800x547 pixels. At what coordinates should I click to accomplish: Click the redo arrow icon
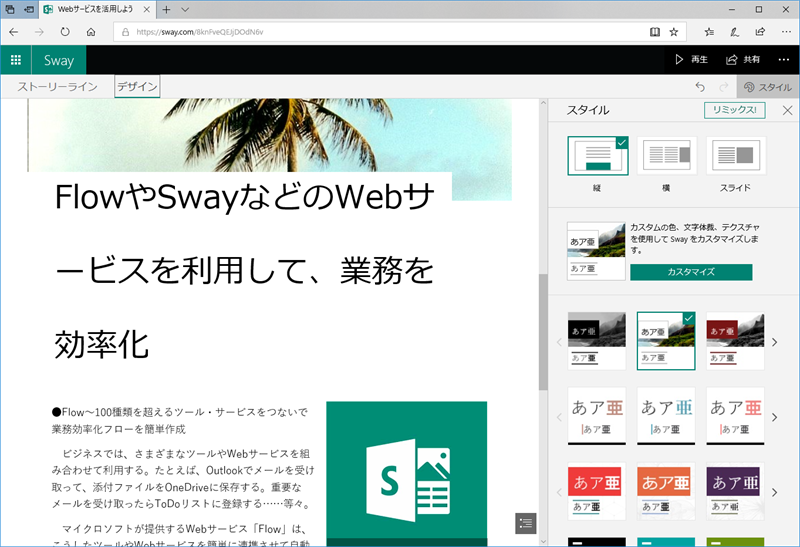(723, 87)
